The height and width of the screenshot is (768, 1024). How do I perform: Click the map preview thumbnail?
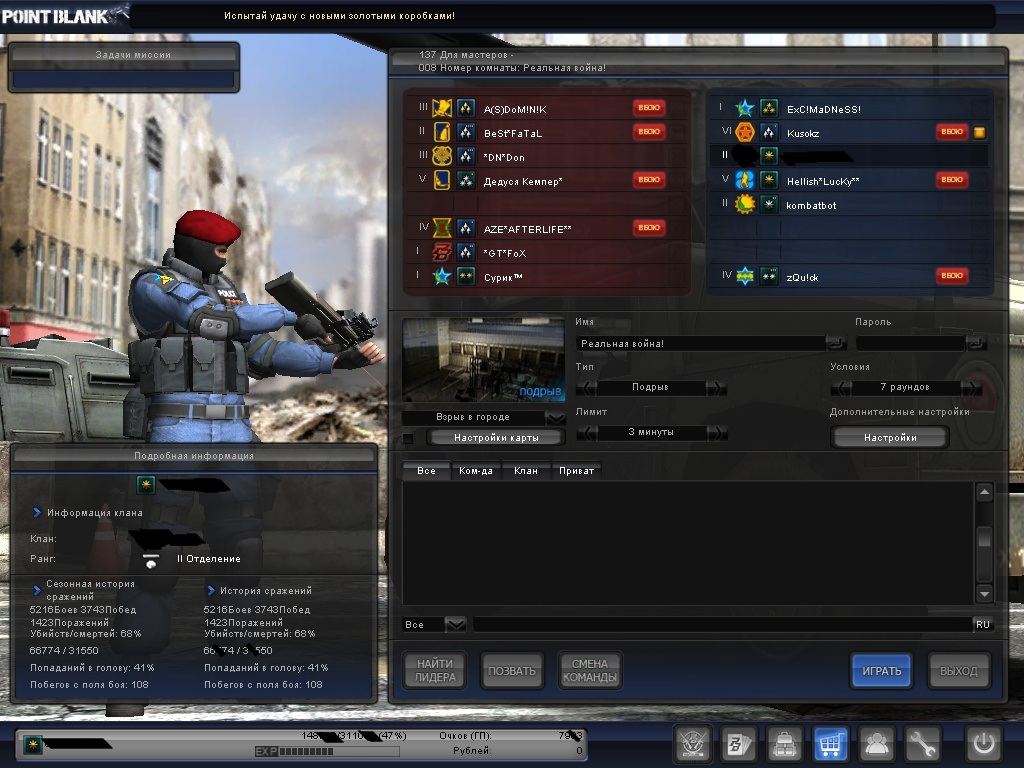click(483, 359)
